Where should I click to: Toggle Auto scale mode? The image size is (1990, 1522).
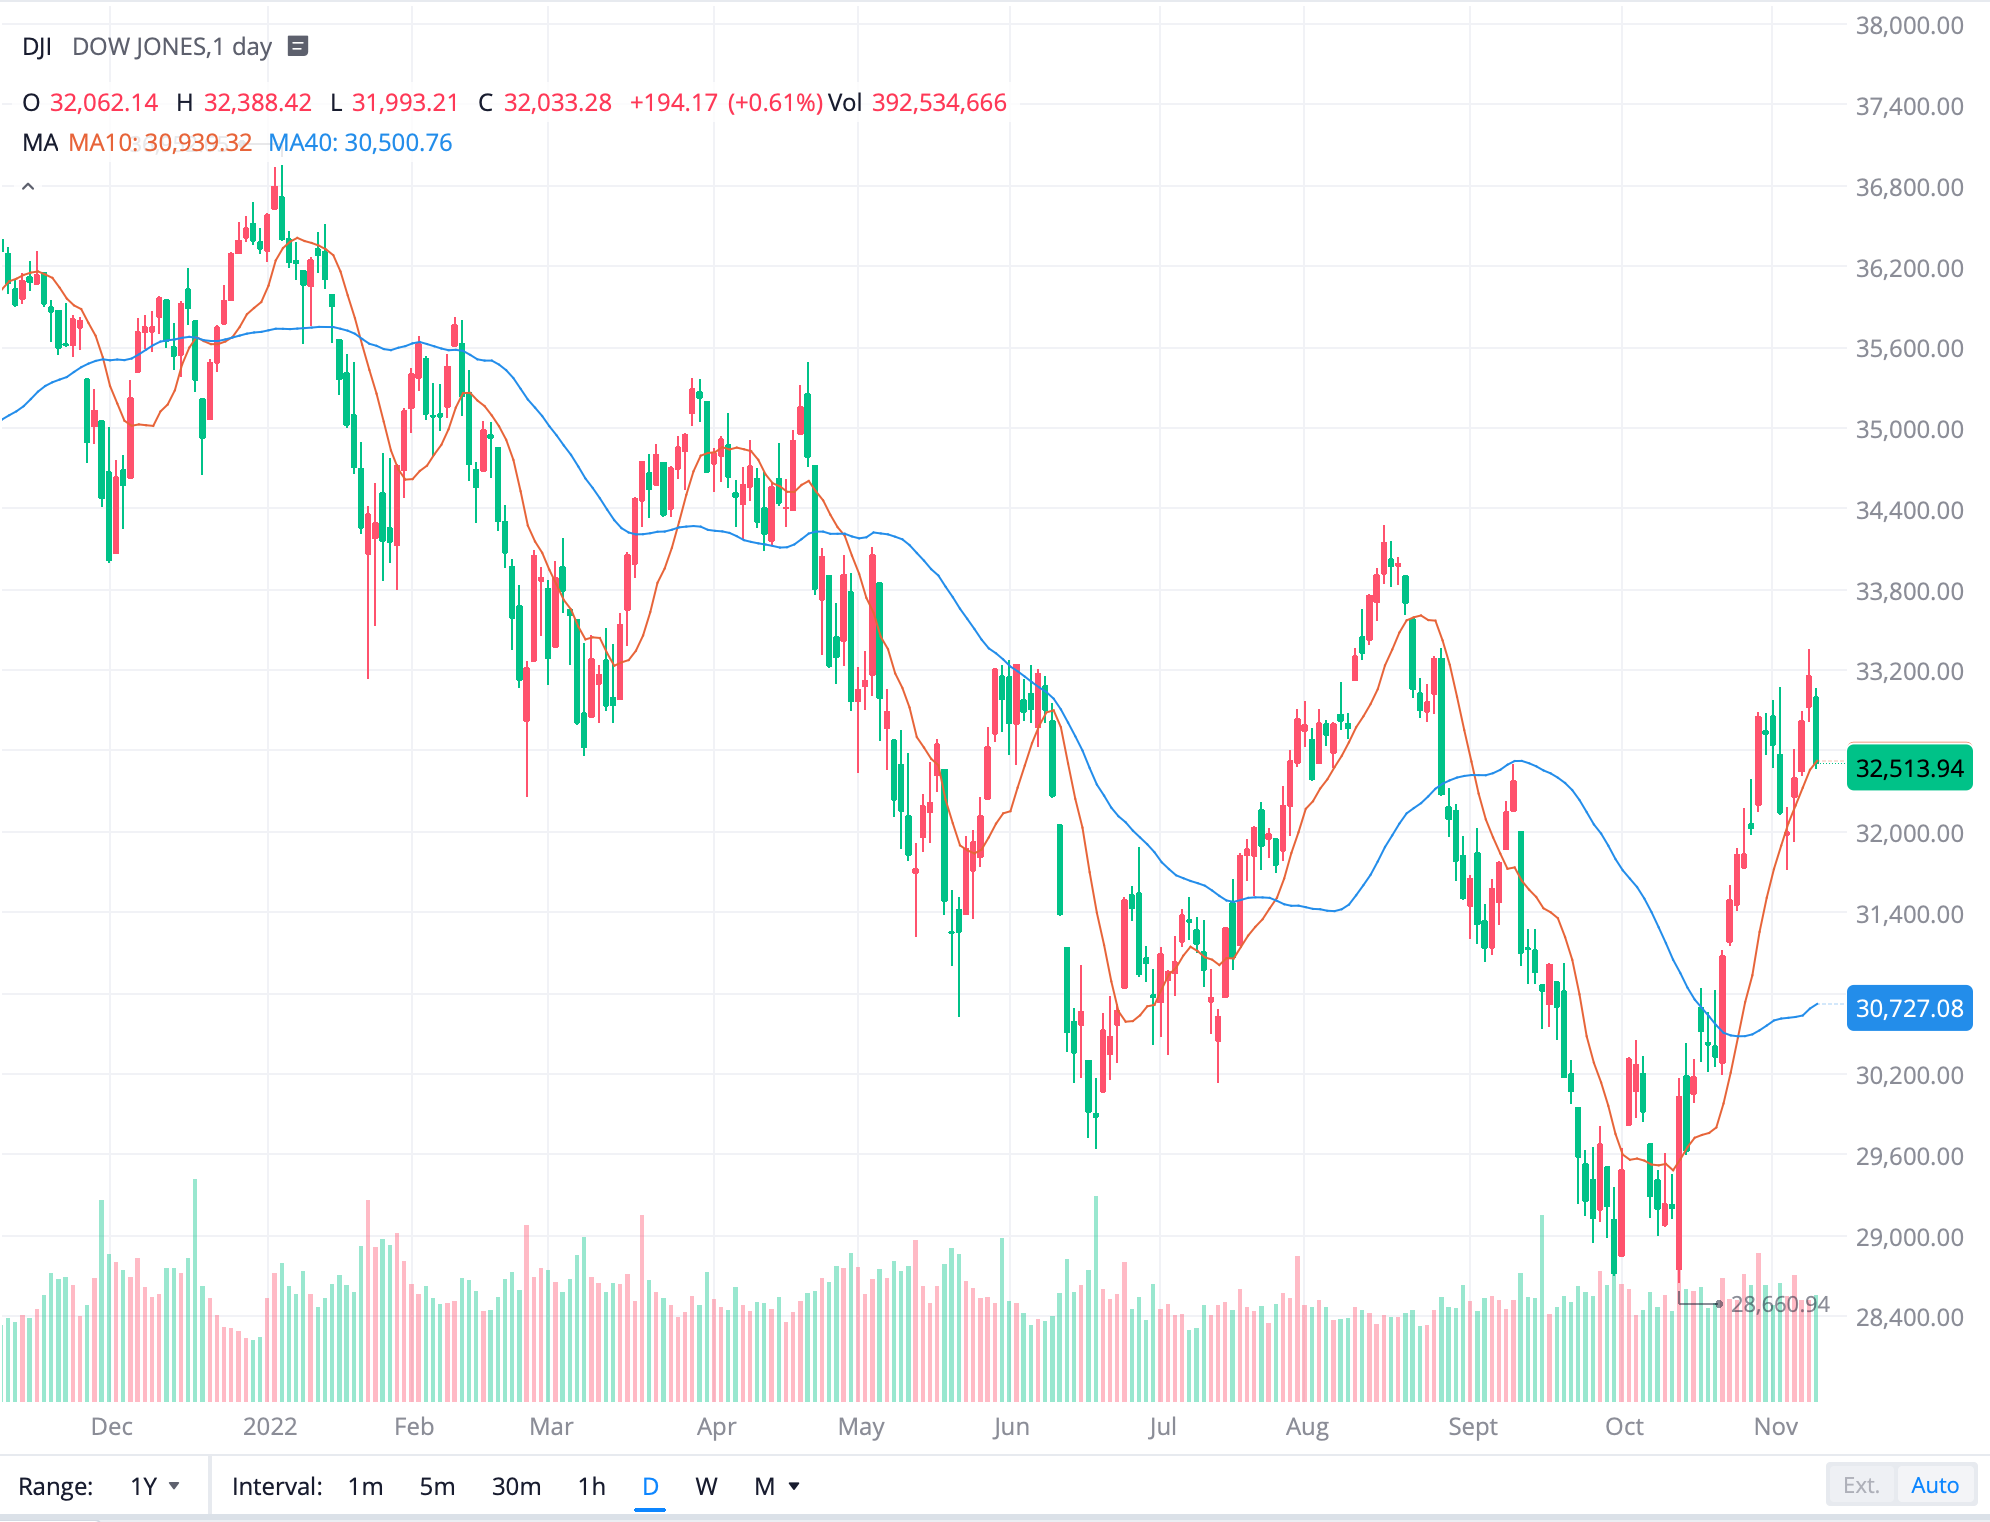1934,1485
